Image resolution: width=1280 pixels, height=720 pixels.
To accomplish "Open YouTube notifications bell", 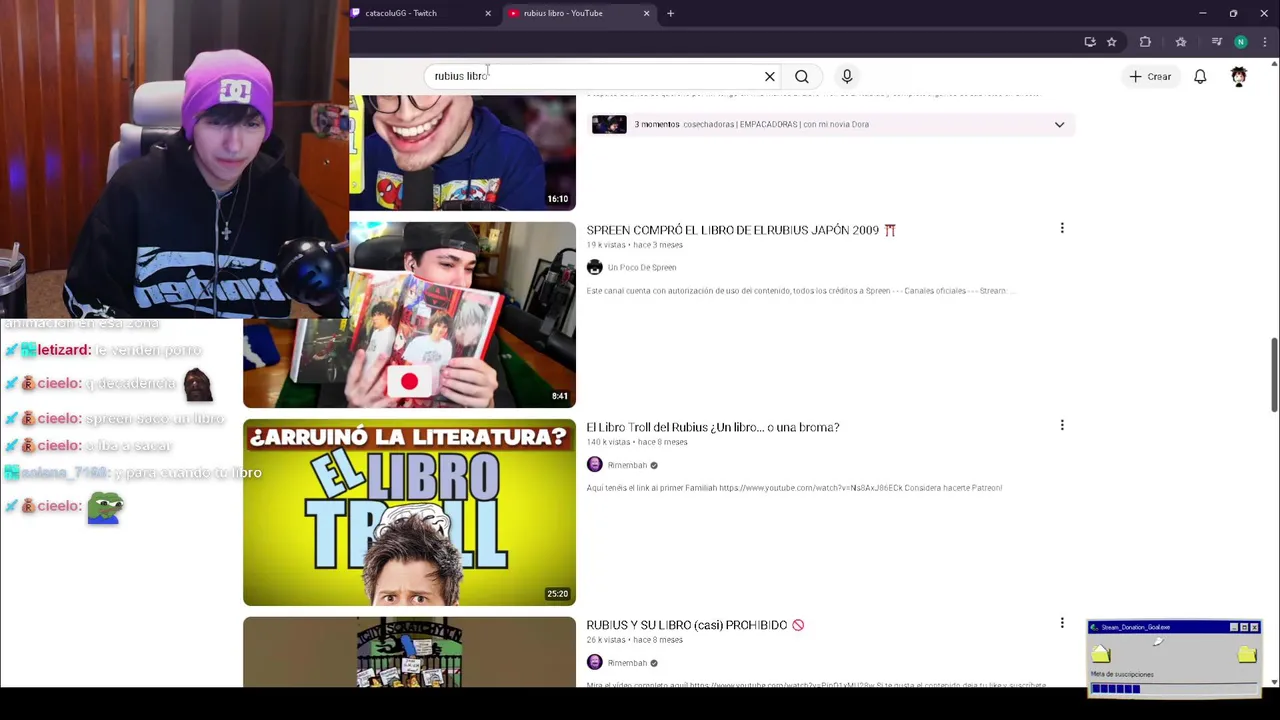I will click(x=1200, y=76).
